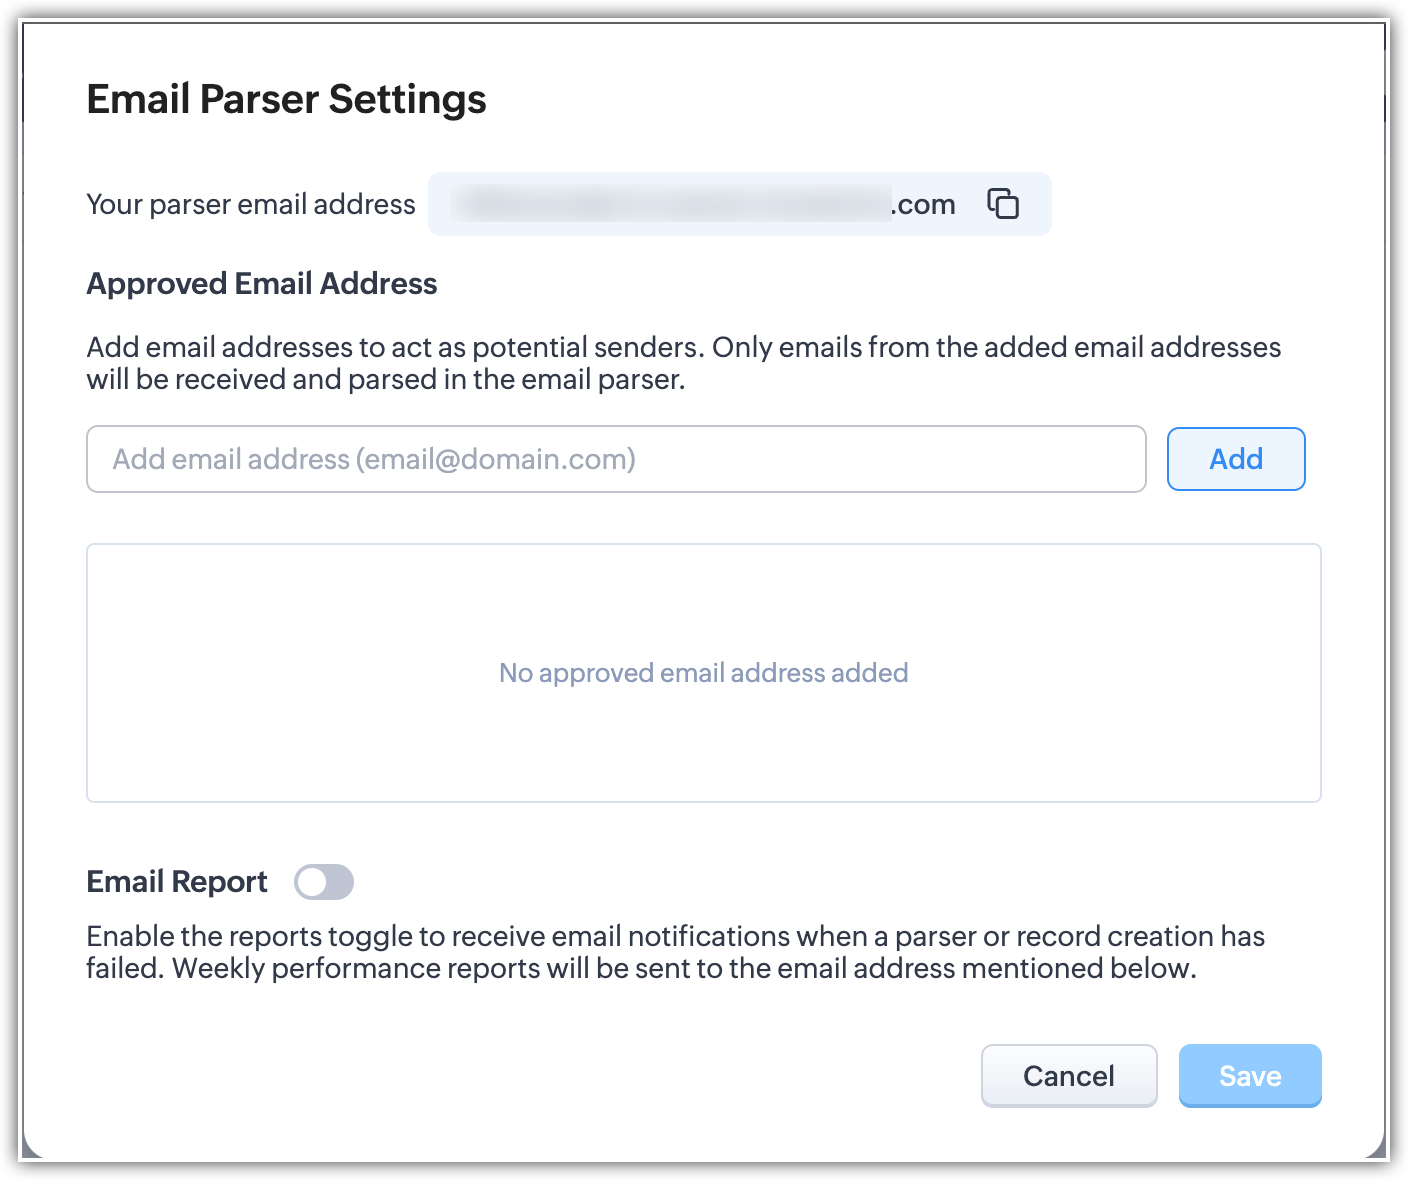The height and width of the screenshot is (1180, 1408).
Task: Cancel the Email Parser Settings dialog
Action: (1068, 1076)
